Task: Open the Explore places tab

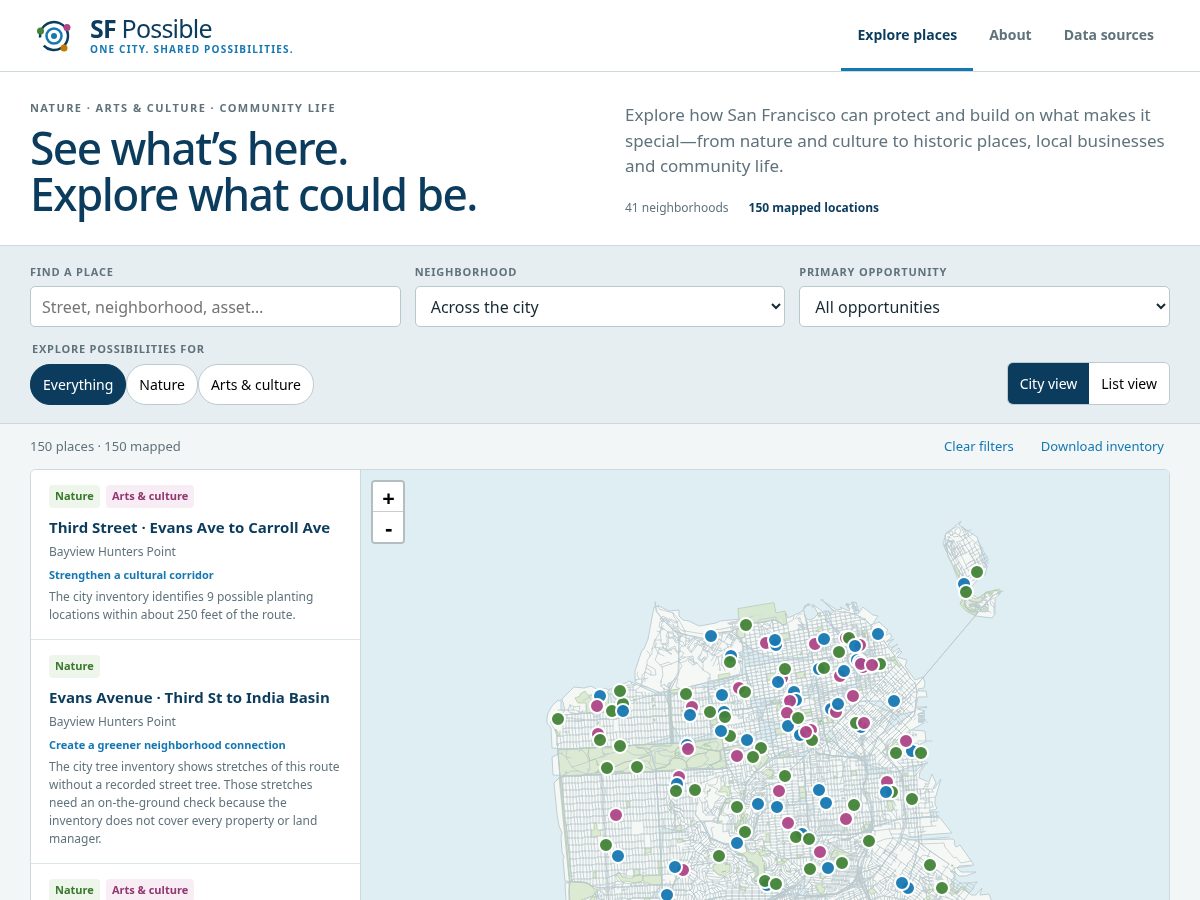Action: [x=907, y=35]
